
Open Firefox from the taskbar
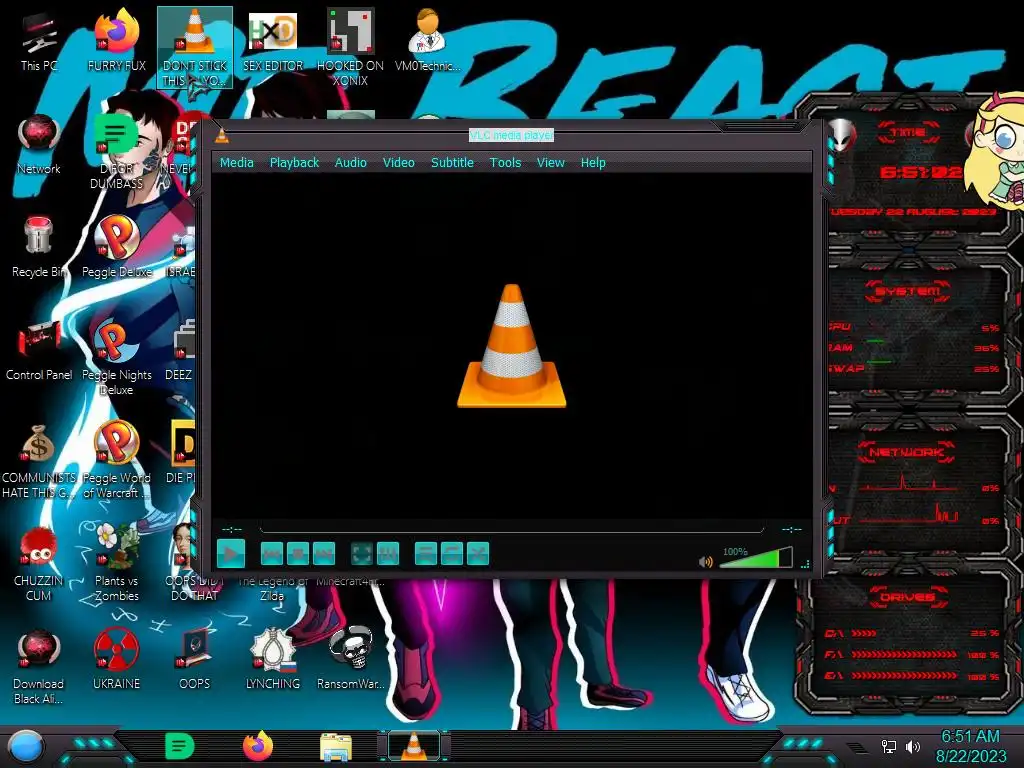click(x=258, y=746)
